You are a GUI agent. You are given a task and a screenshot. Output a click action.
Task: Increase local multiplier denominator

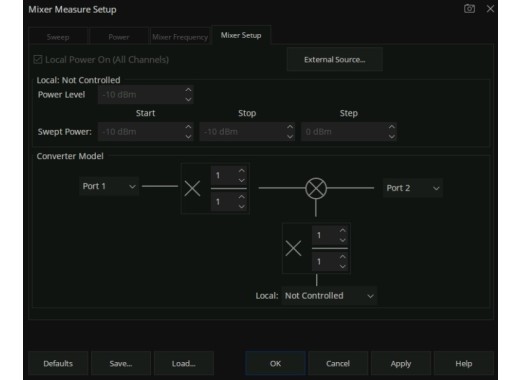pos(343,257)
